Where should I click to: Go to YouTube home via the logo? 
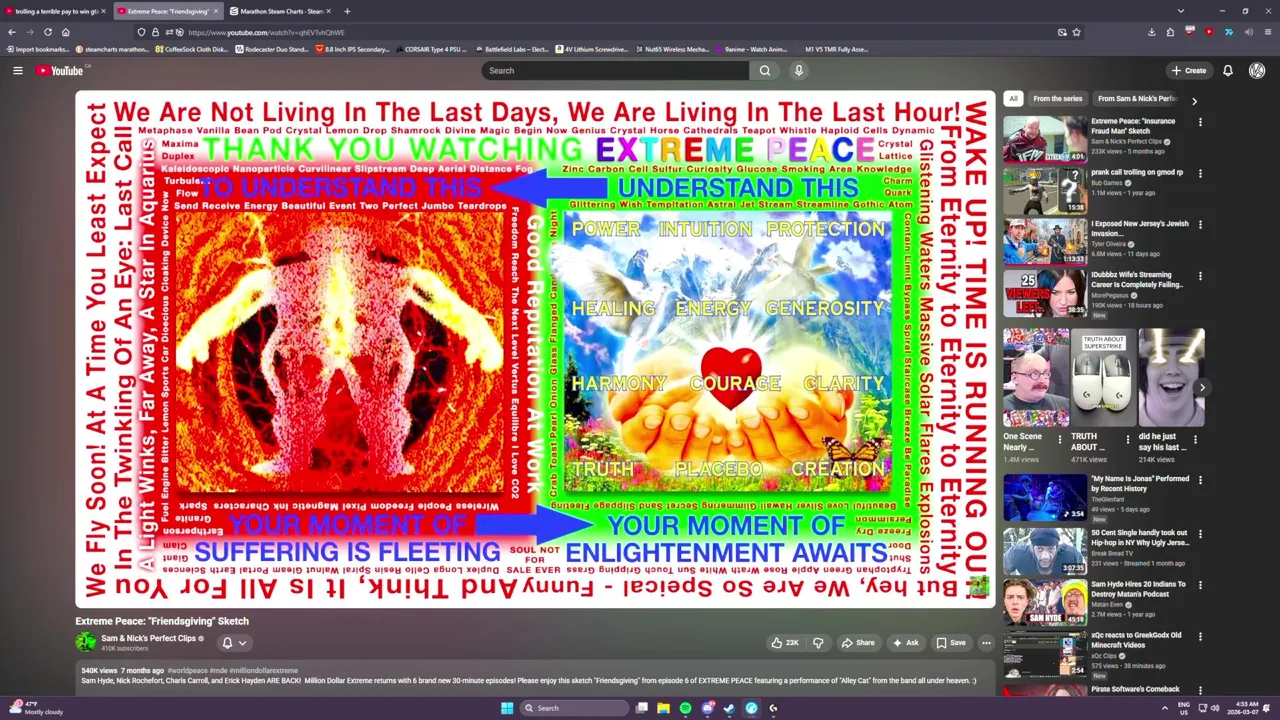pos(62,70)
